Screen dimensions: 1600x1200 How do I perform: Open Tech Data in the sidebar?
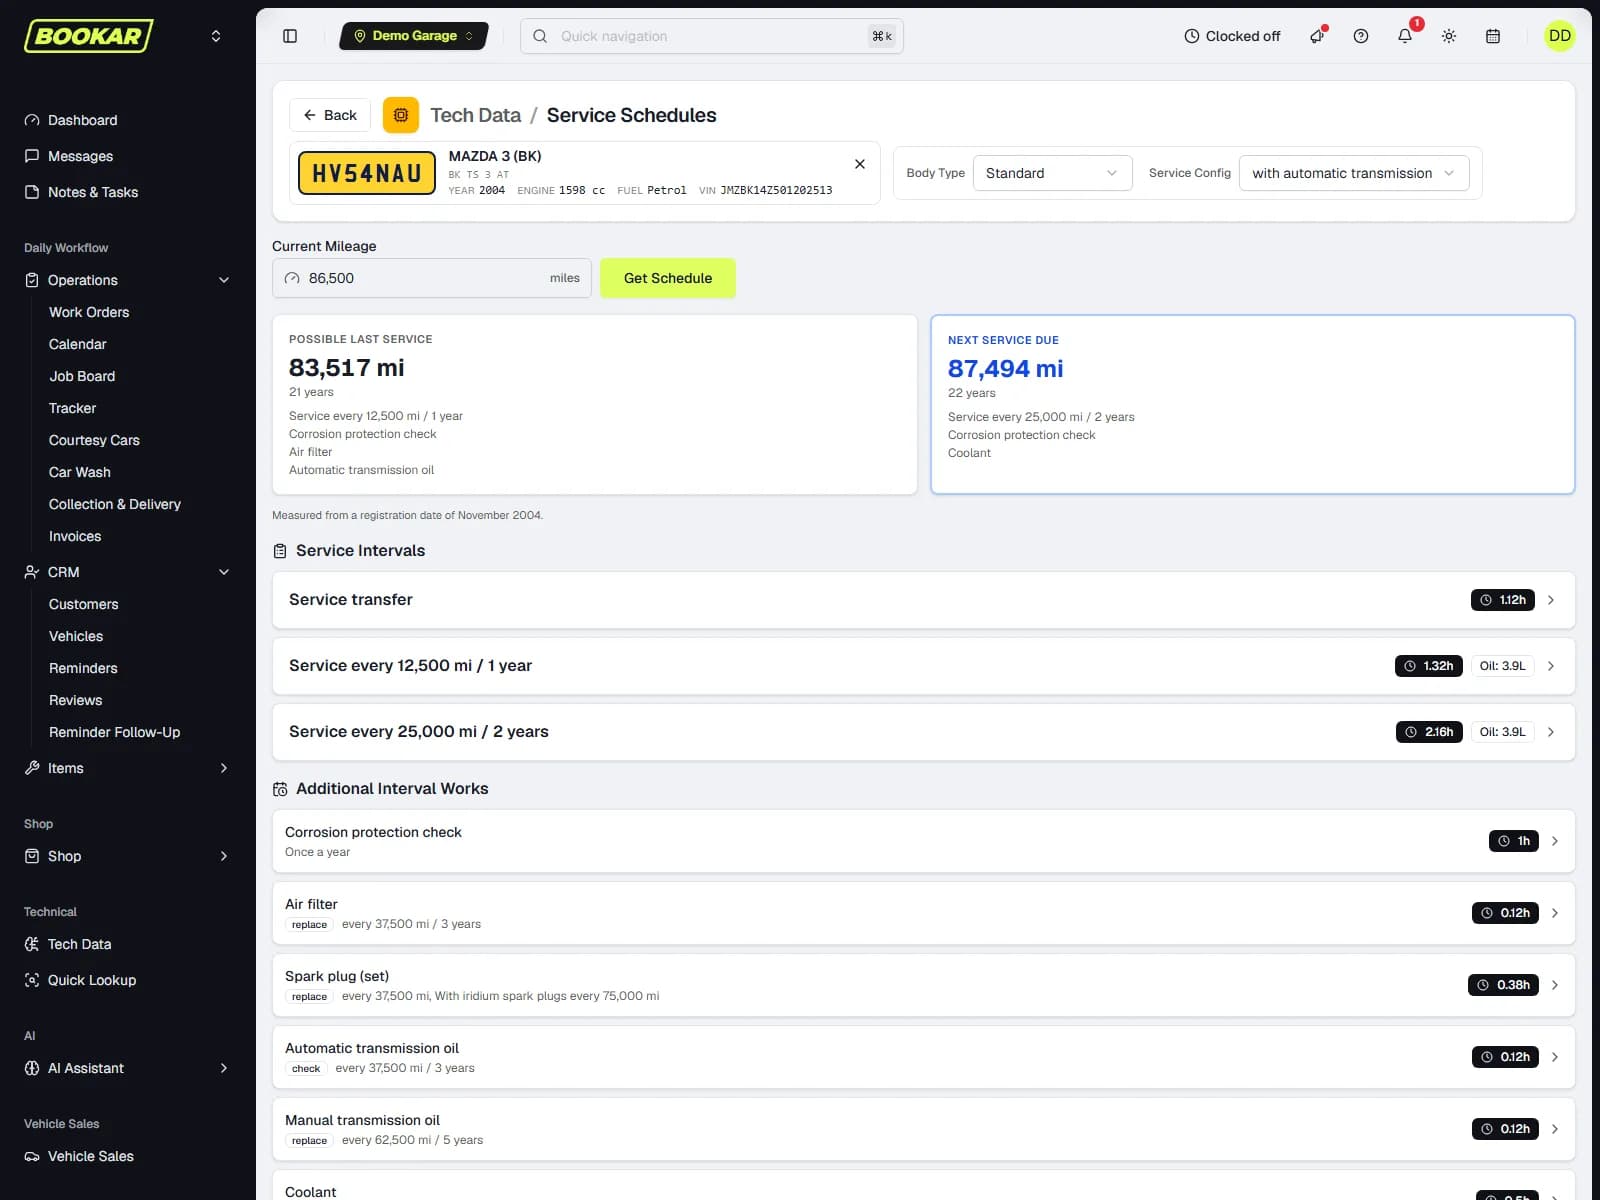pos(128,944)
